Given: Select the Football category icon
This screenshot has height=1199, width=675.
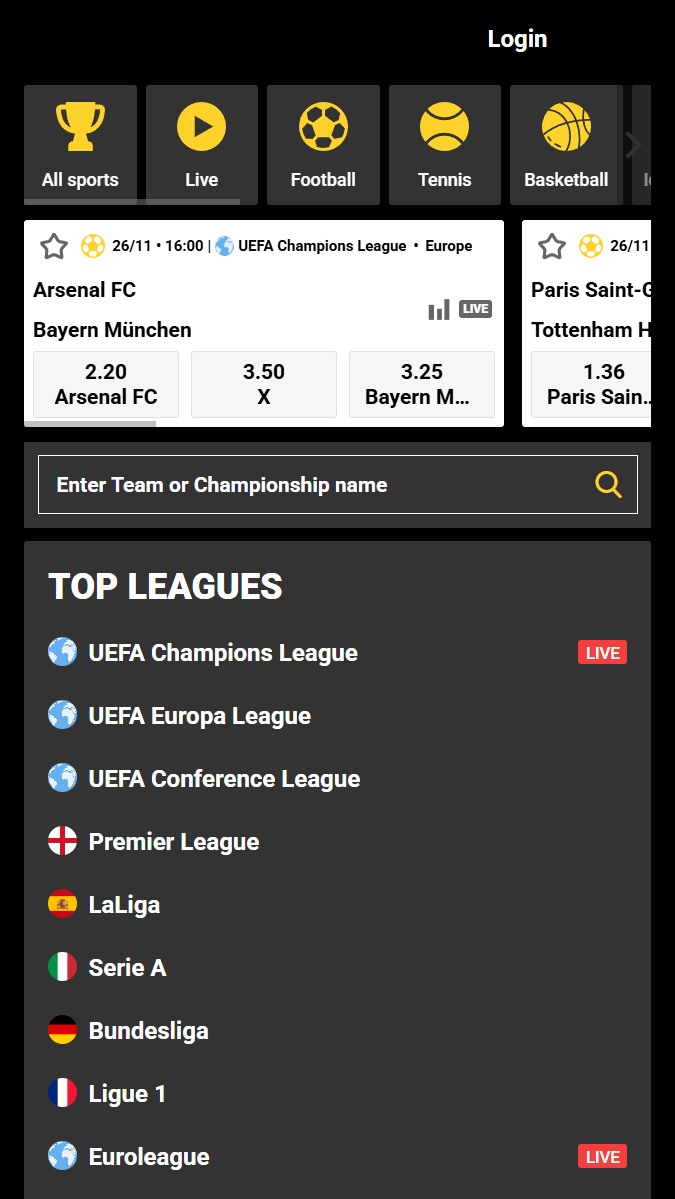Looking at the screenshot, I should point(323,126).
